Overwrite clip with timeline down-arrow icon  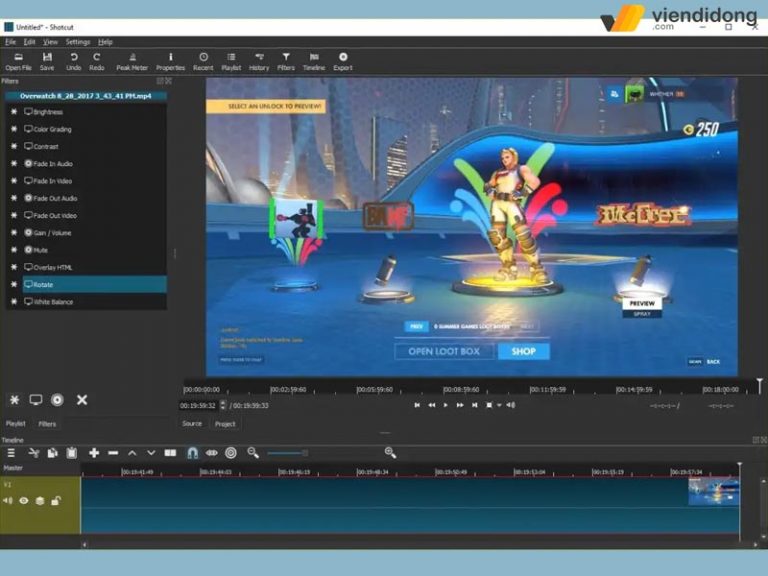point(151,453)
